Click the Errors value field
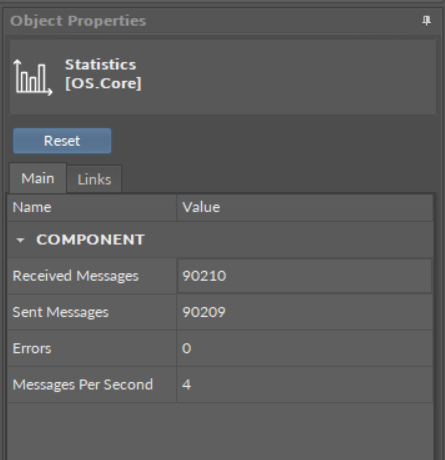This screenshot has width=445, height=460. click(x=305, y=349)
